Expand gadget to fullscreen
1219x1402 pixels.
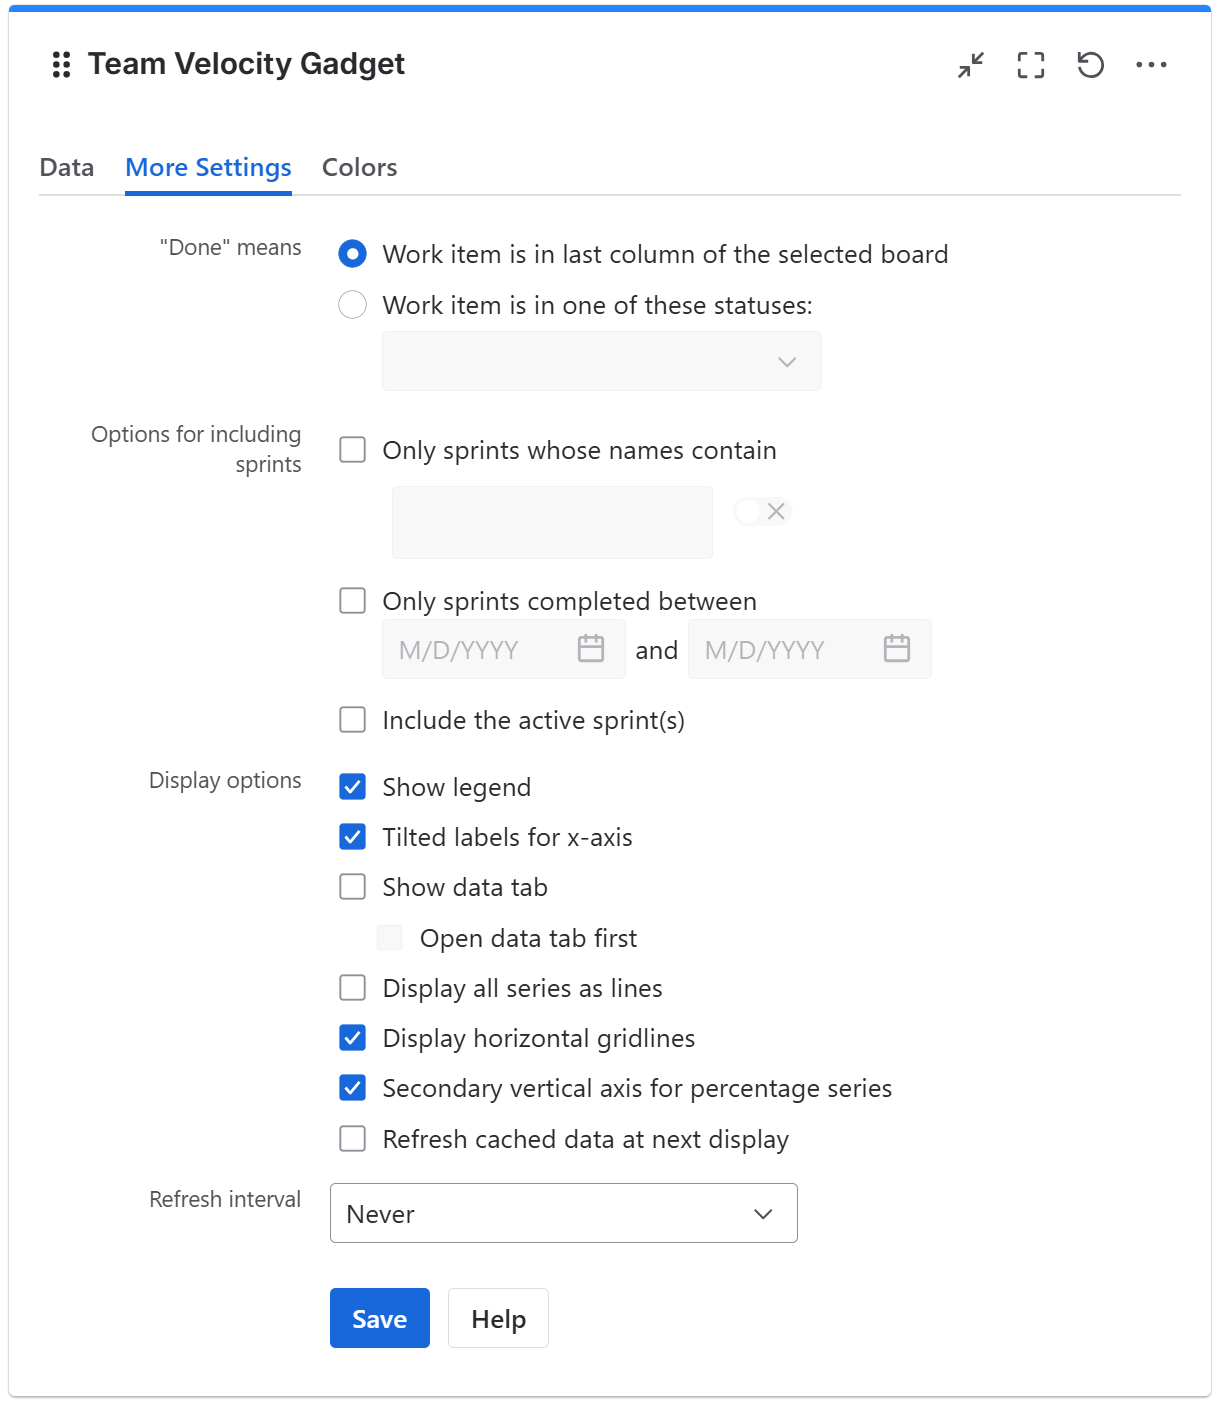[1030, 64]
